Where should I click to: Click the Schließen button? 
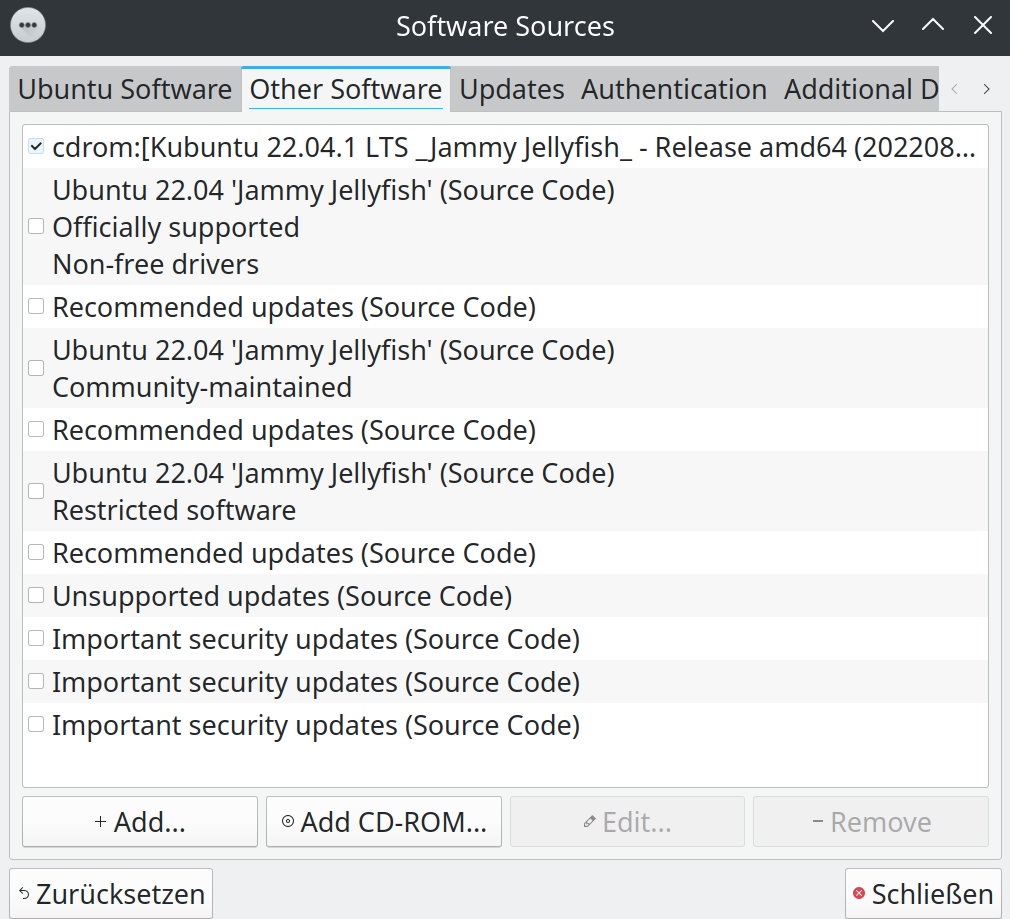[922, 893]
